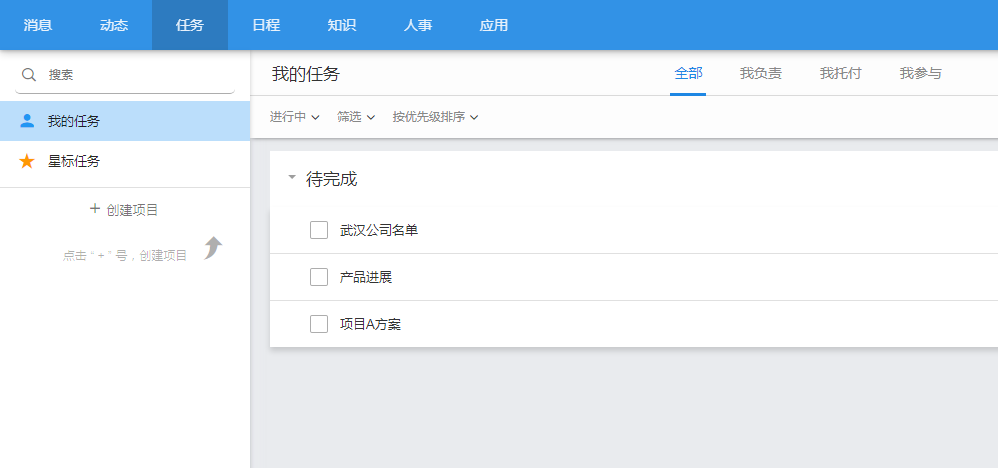Open the 进行中 status dropdown
This screenshot has width=998, height=468.
[294, 117]
